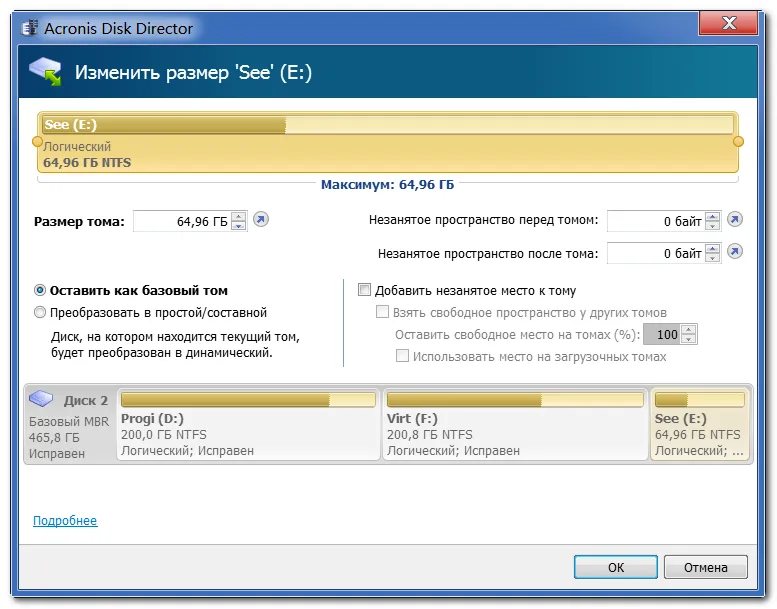Image resolution: width=777 pixels, height=609 pixels.
Task: Increase volume size with up stepper arrow
Action: pos(239,216)
